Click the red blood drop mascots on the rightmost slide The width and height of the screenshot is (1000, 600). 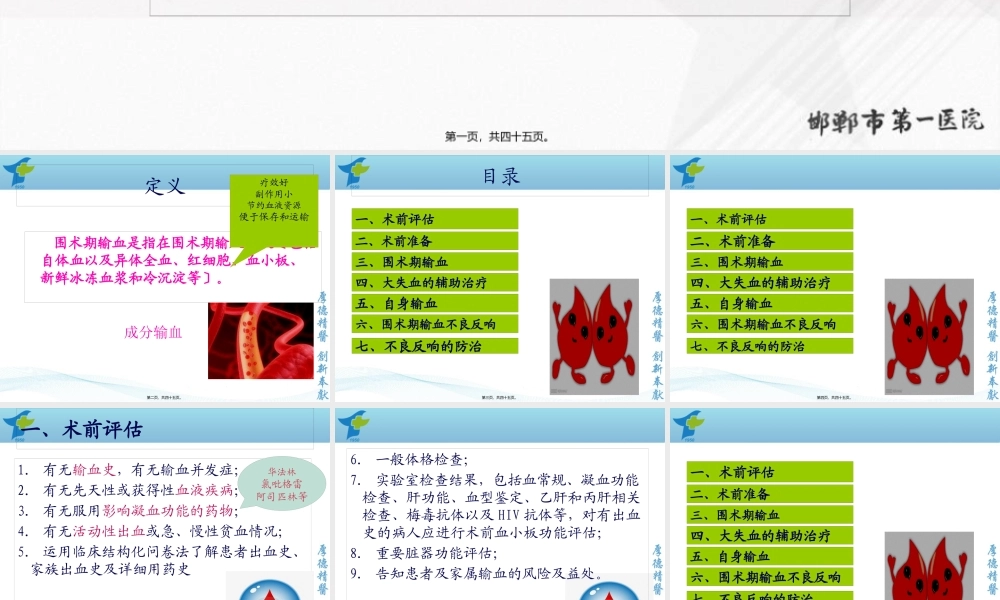tap(928, 335)
